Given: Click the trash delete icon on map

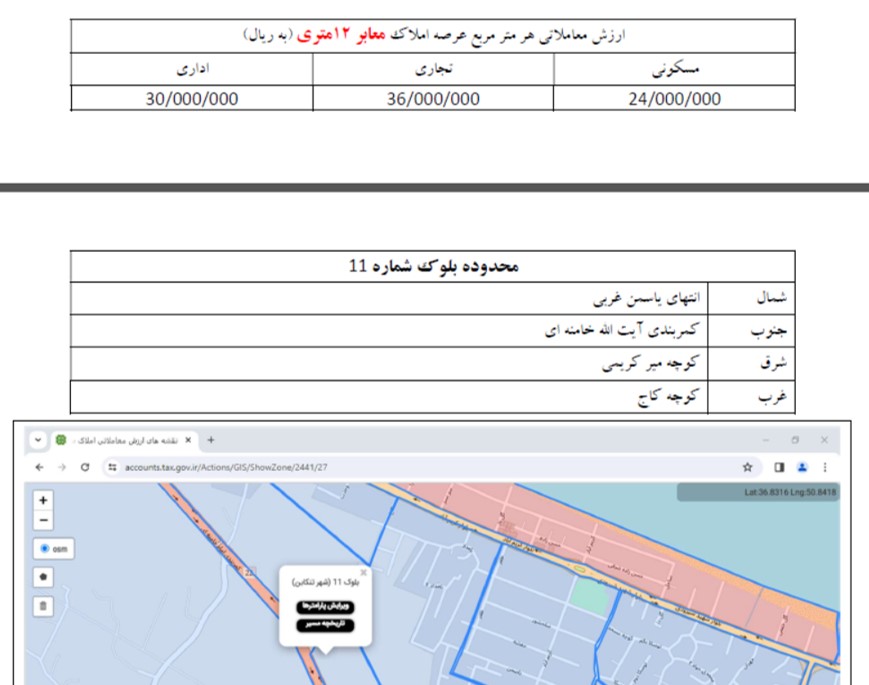Looking at the screenshot, I should click(43, 605).
